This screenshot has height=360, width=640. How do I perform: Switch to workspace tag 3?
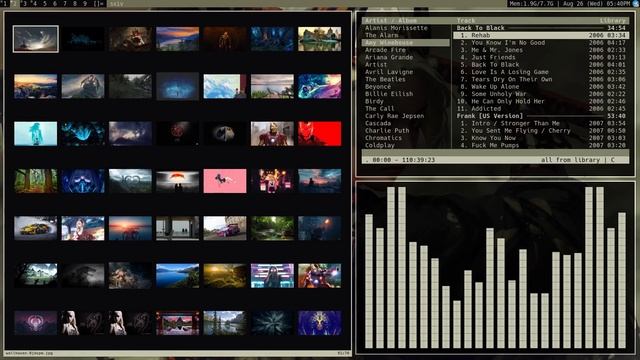tap(25, 3)
